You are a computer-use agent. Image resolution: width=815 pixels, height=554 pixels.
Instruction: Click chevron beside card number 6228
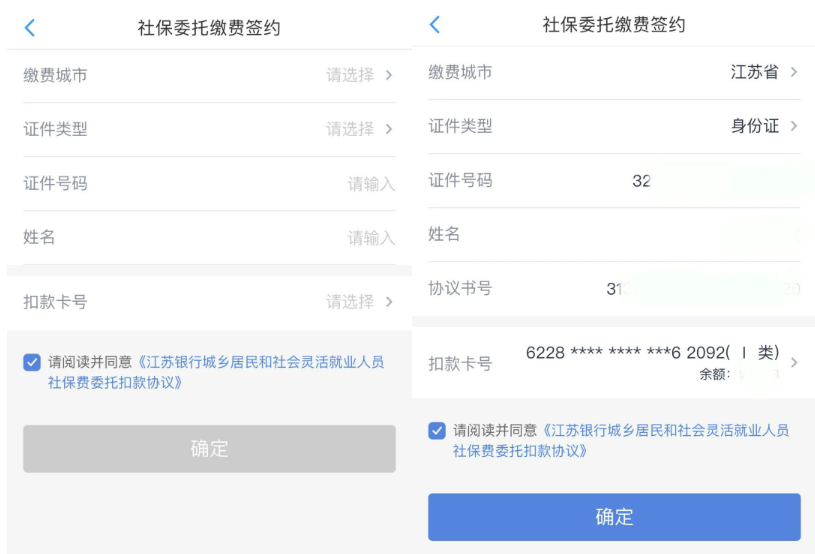click(794, 362)
